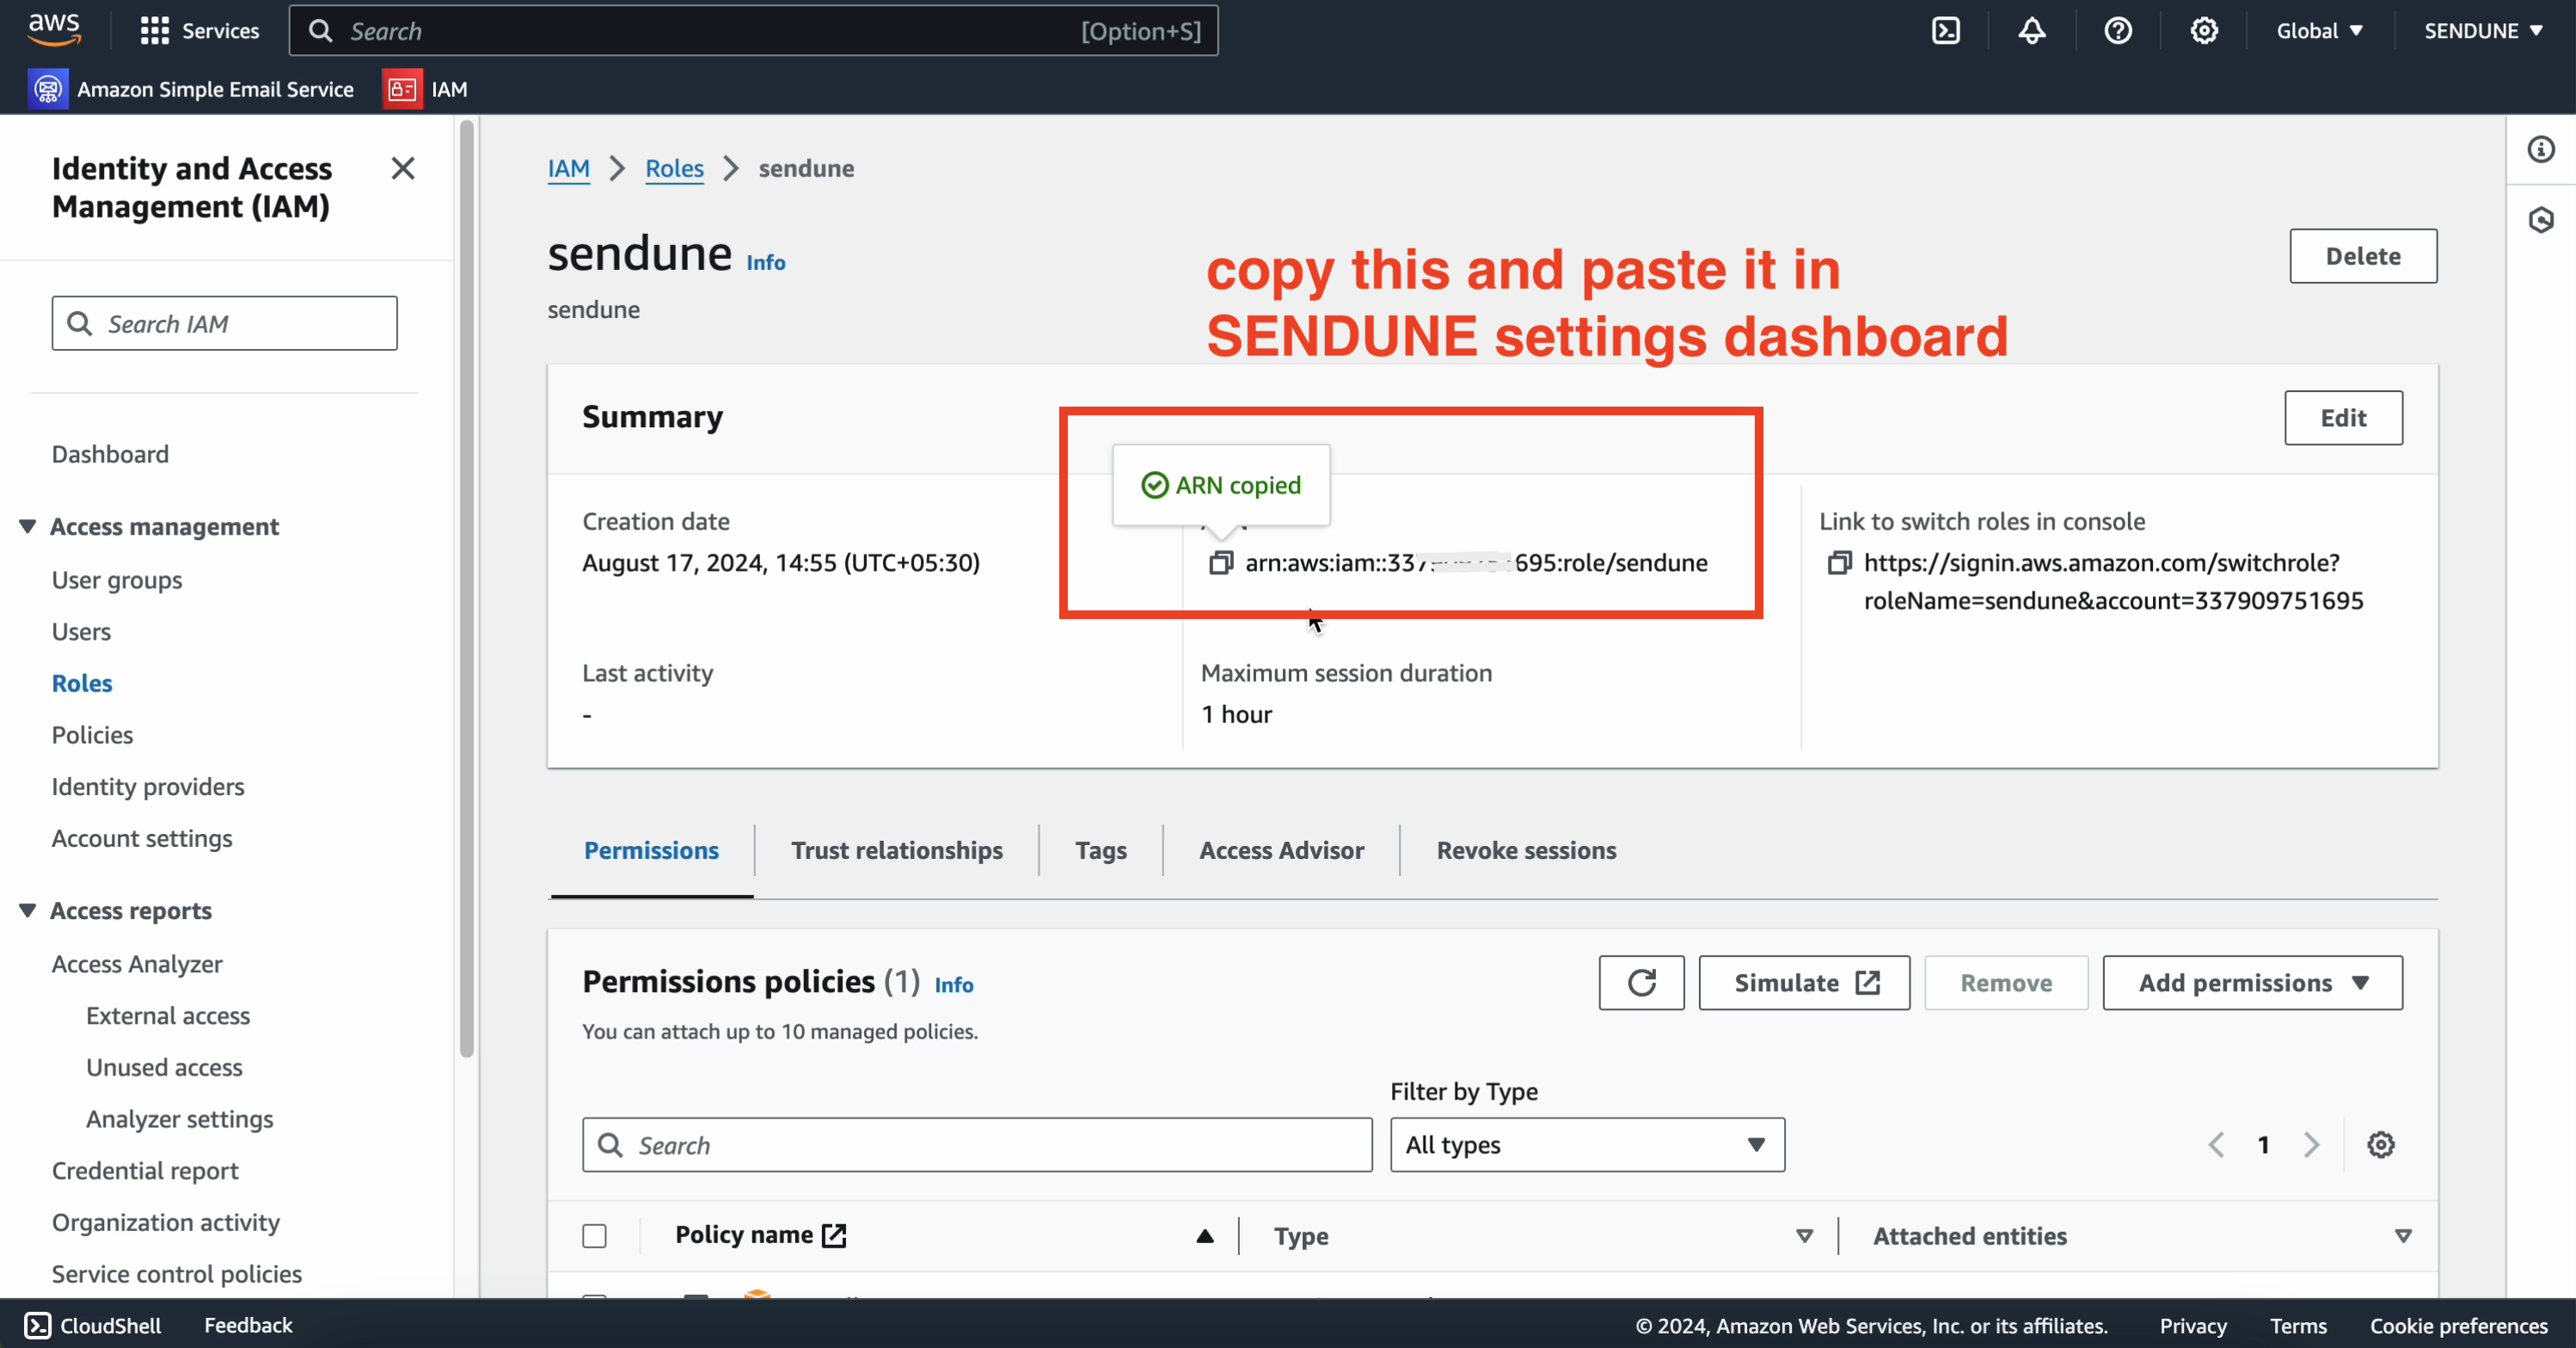Viewport: 2576px width, 1348px height.
Task: Open Roles in the sidebar
Action: [x=82, y=684]
